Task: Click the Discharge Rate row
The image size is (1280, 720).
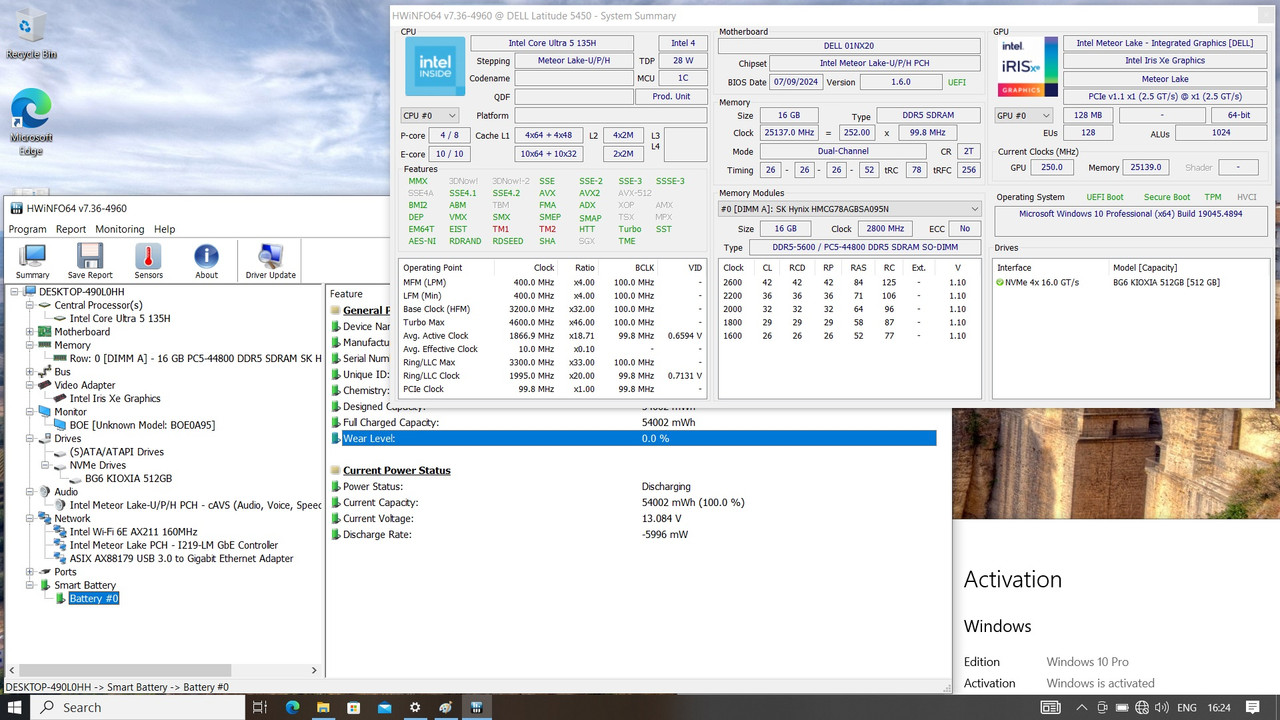Action: click(633, 534)
